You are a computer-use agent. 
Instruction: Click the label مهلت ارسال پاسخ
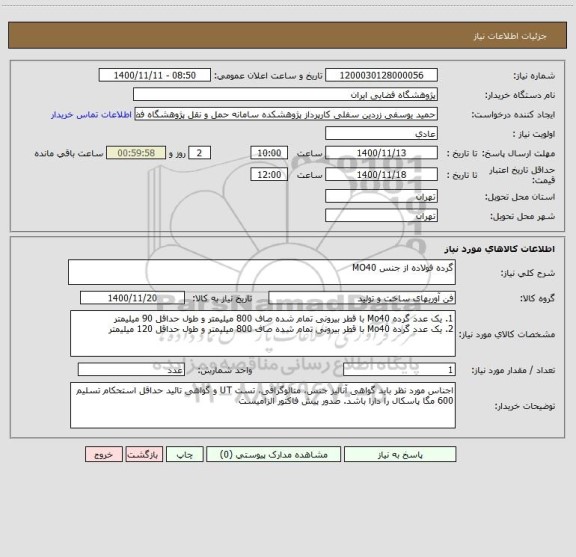518,154
